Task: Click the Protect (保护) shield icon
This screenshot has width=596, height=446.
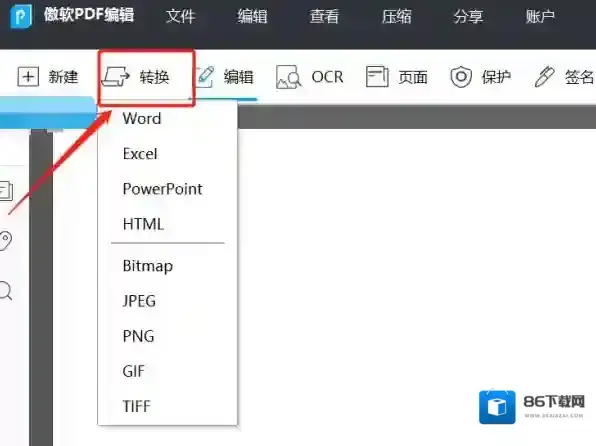Action: click(461, 77)
